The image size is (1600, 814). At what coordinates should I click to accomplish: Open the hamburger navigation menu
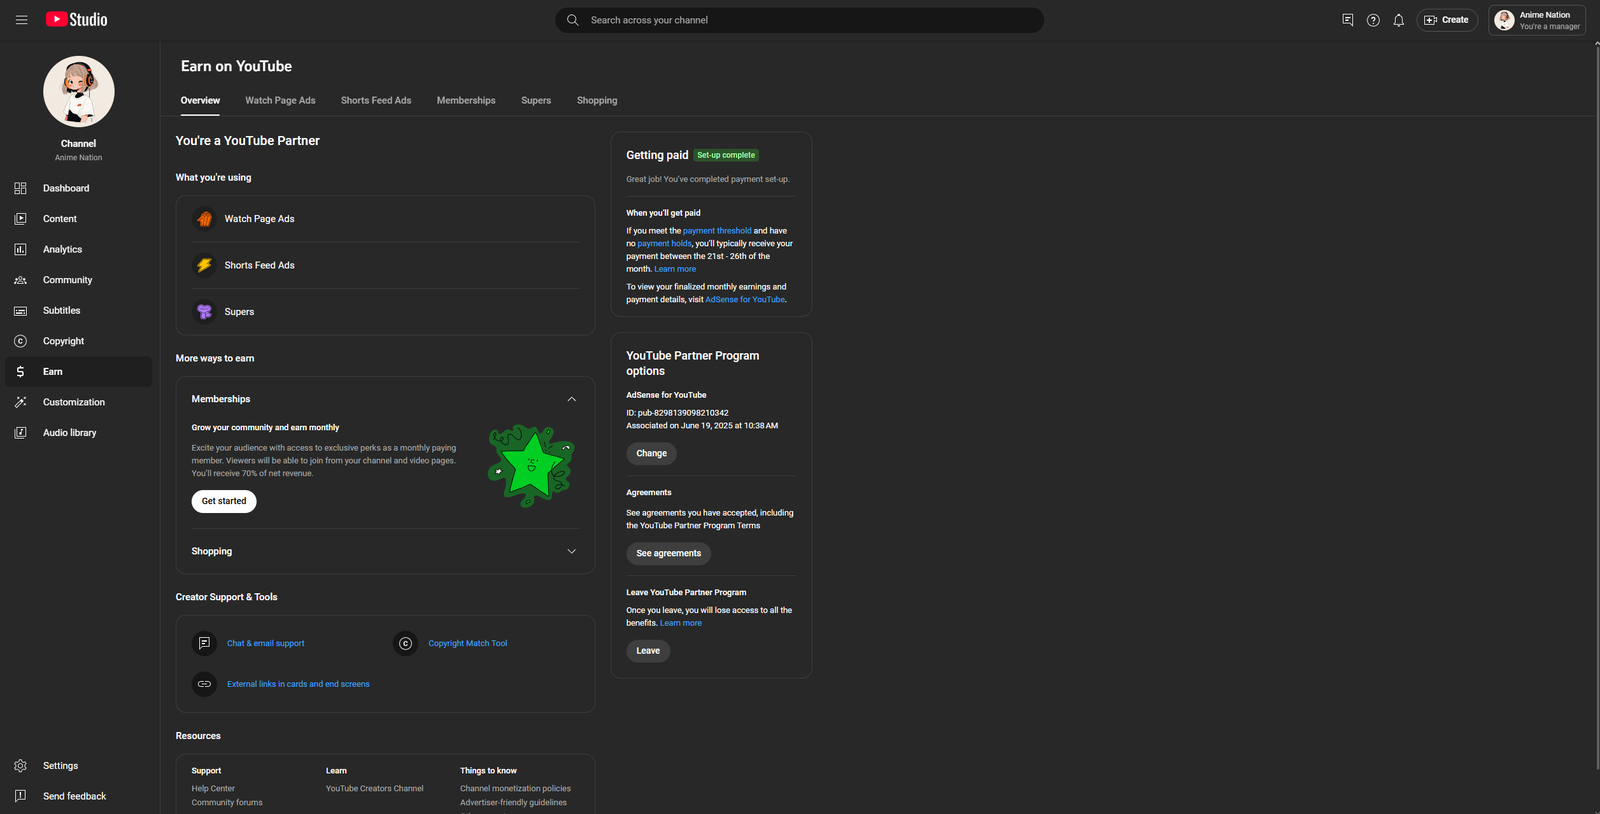point(21,20)
